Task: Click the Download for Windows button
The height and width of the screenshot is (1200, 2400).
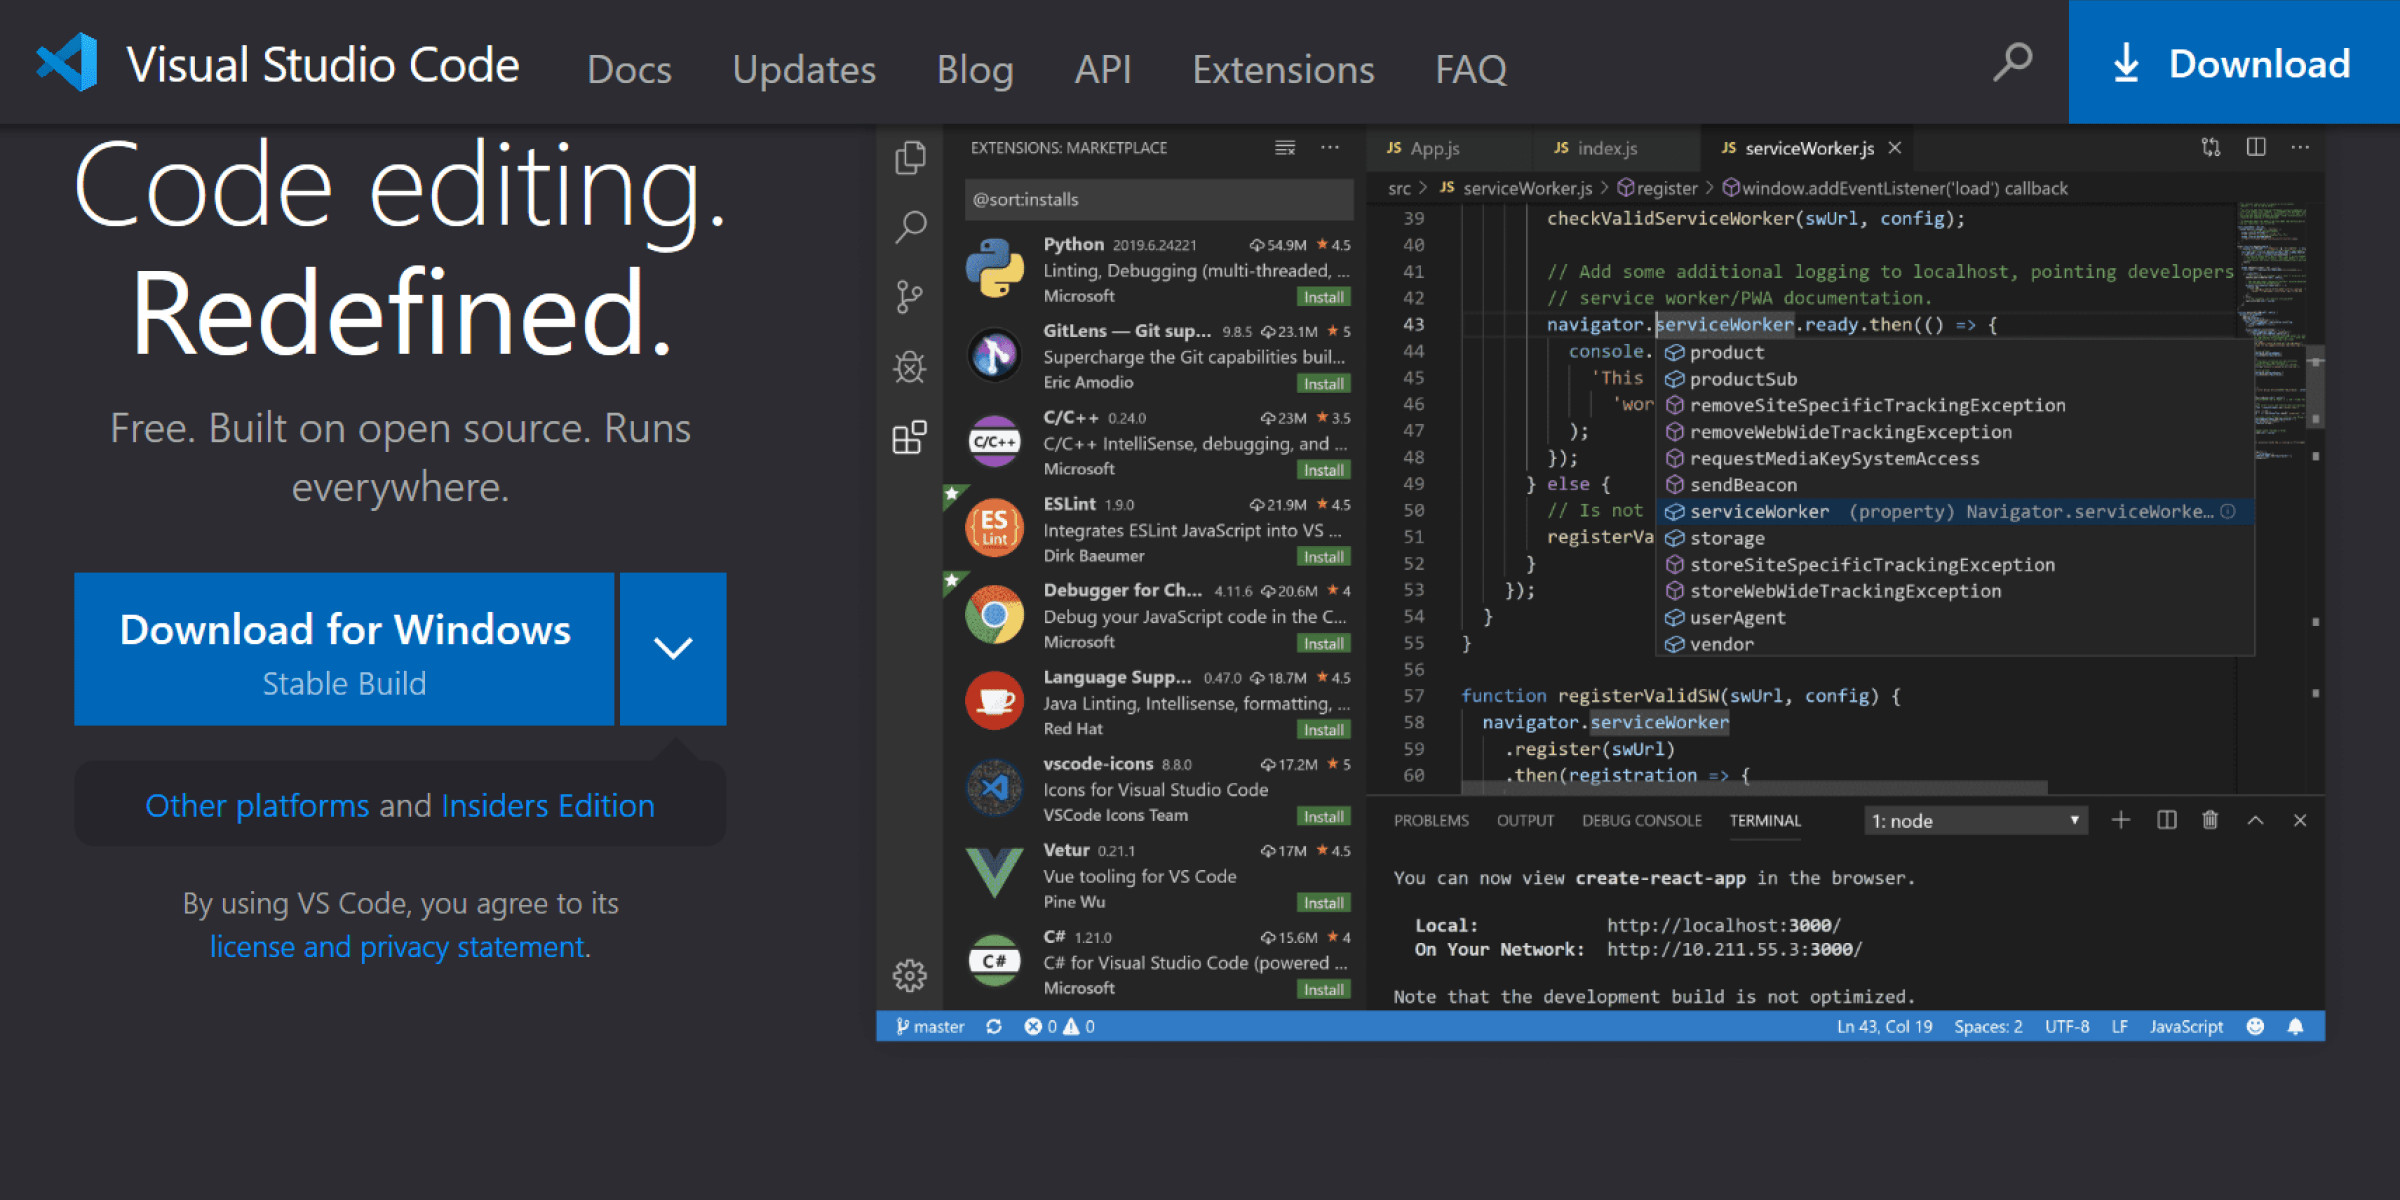Action: pyautogui.click(x=344, y=648)
